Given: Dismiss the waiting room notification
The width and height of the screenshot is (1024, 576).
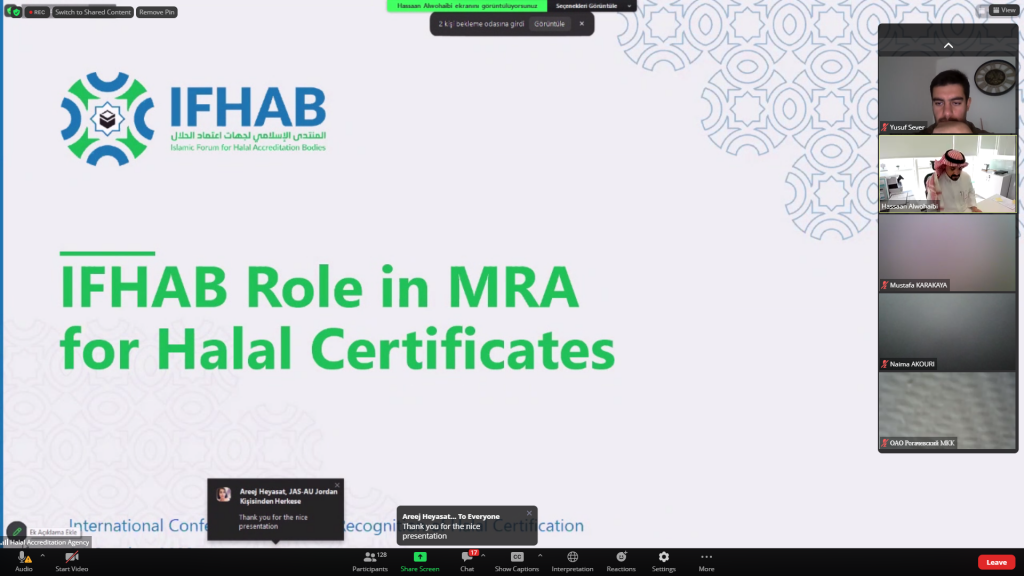Looking at the screenshot, I should coord(582,24).
